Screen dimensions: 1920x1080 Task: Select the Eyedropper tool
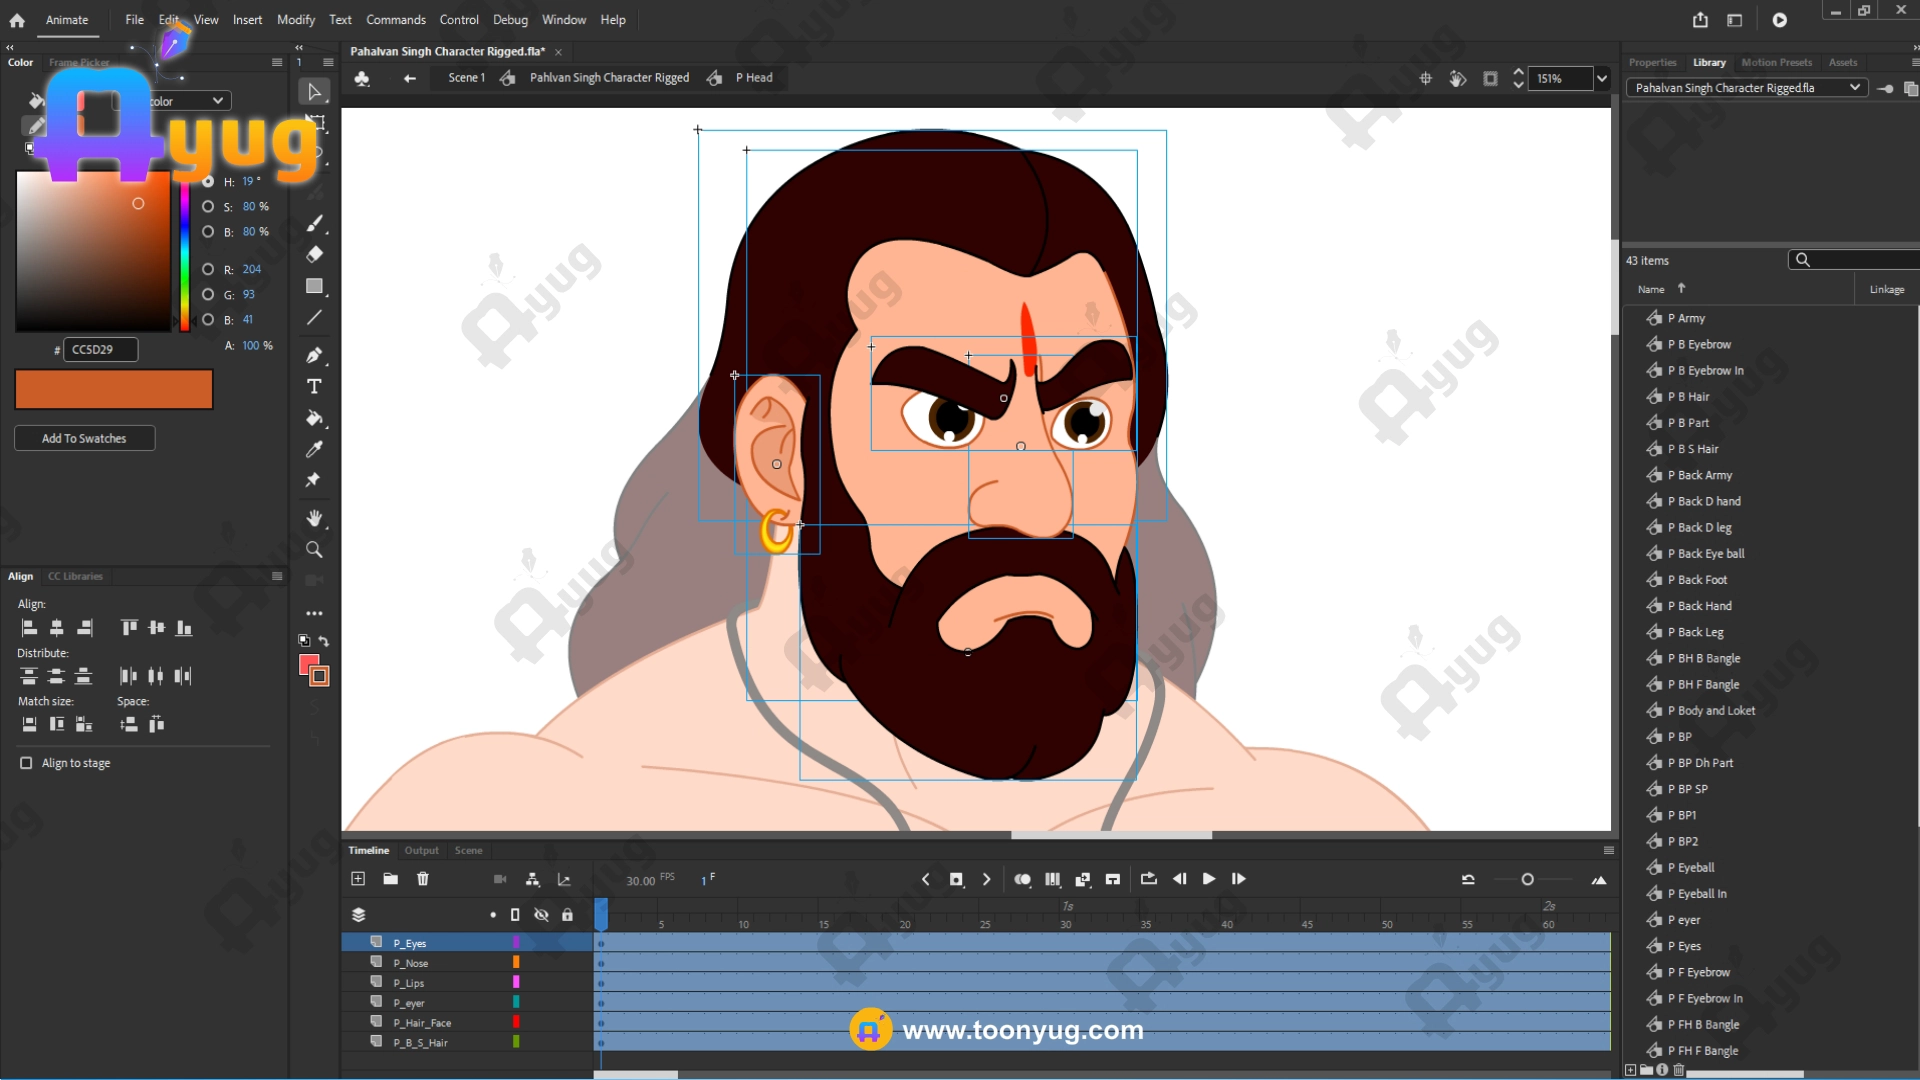(315, 449)
